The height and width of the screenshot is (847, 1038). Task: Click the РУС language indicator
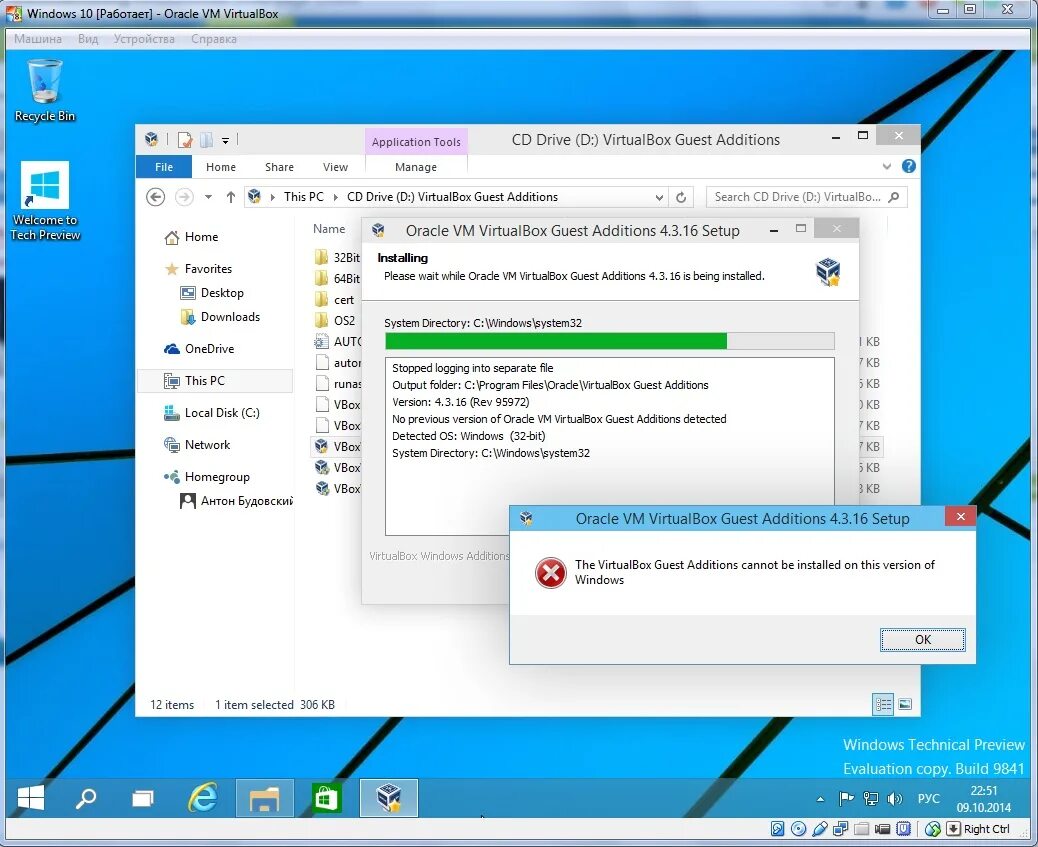tap(928, 799)
